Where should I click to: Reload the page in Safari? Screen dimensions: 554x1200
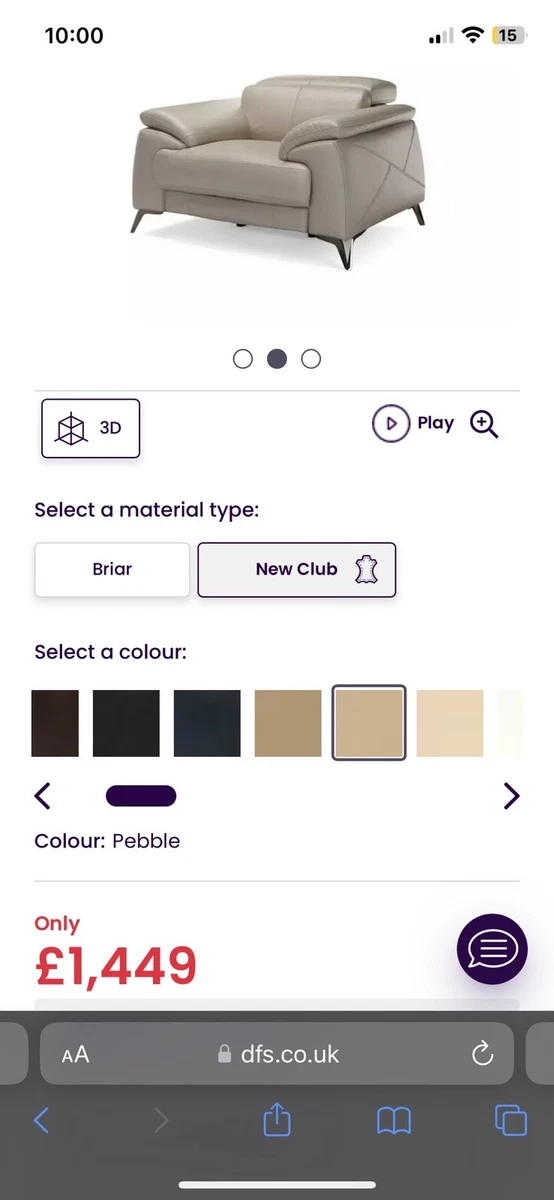coord(482,1053)
